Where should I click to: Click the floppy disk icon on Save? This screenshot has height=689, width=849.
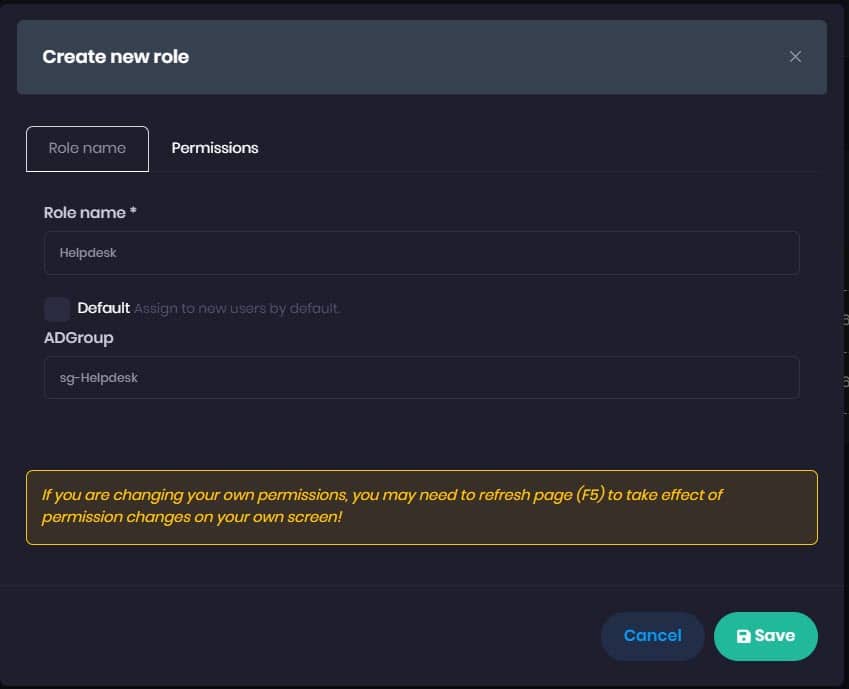click(x=743, y=636)
